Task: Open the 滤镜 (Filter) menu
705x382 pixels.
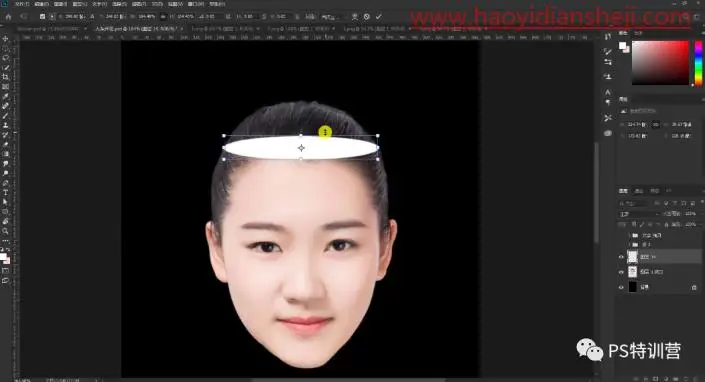Action: point(139,4)
